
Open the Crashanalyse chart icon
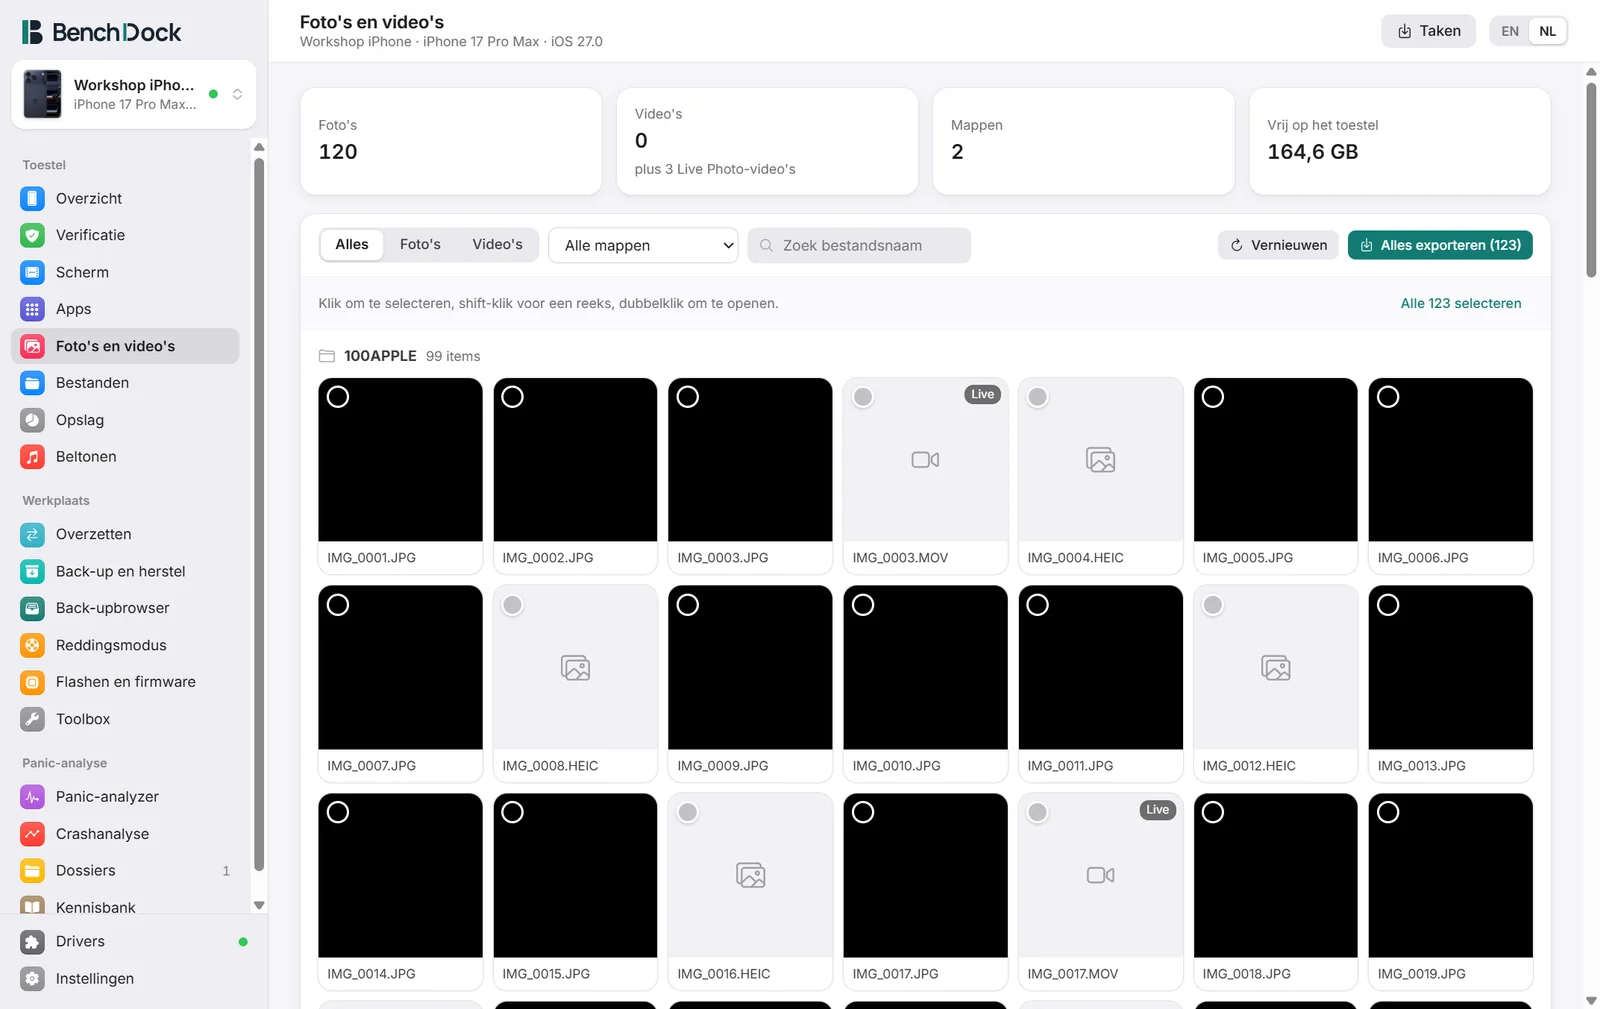coord(32,834)
